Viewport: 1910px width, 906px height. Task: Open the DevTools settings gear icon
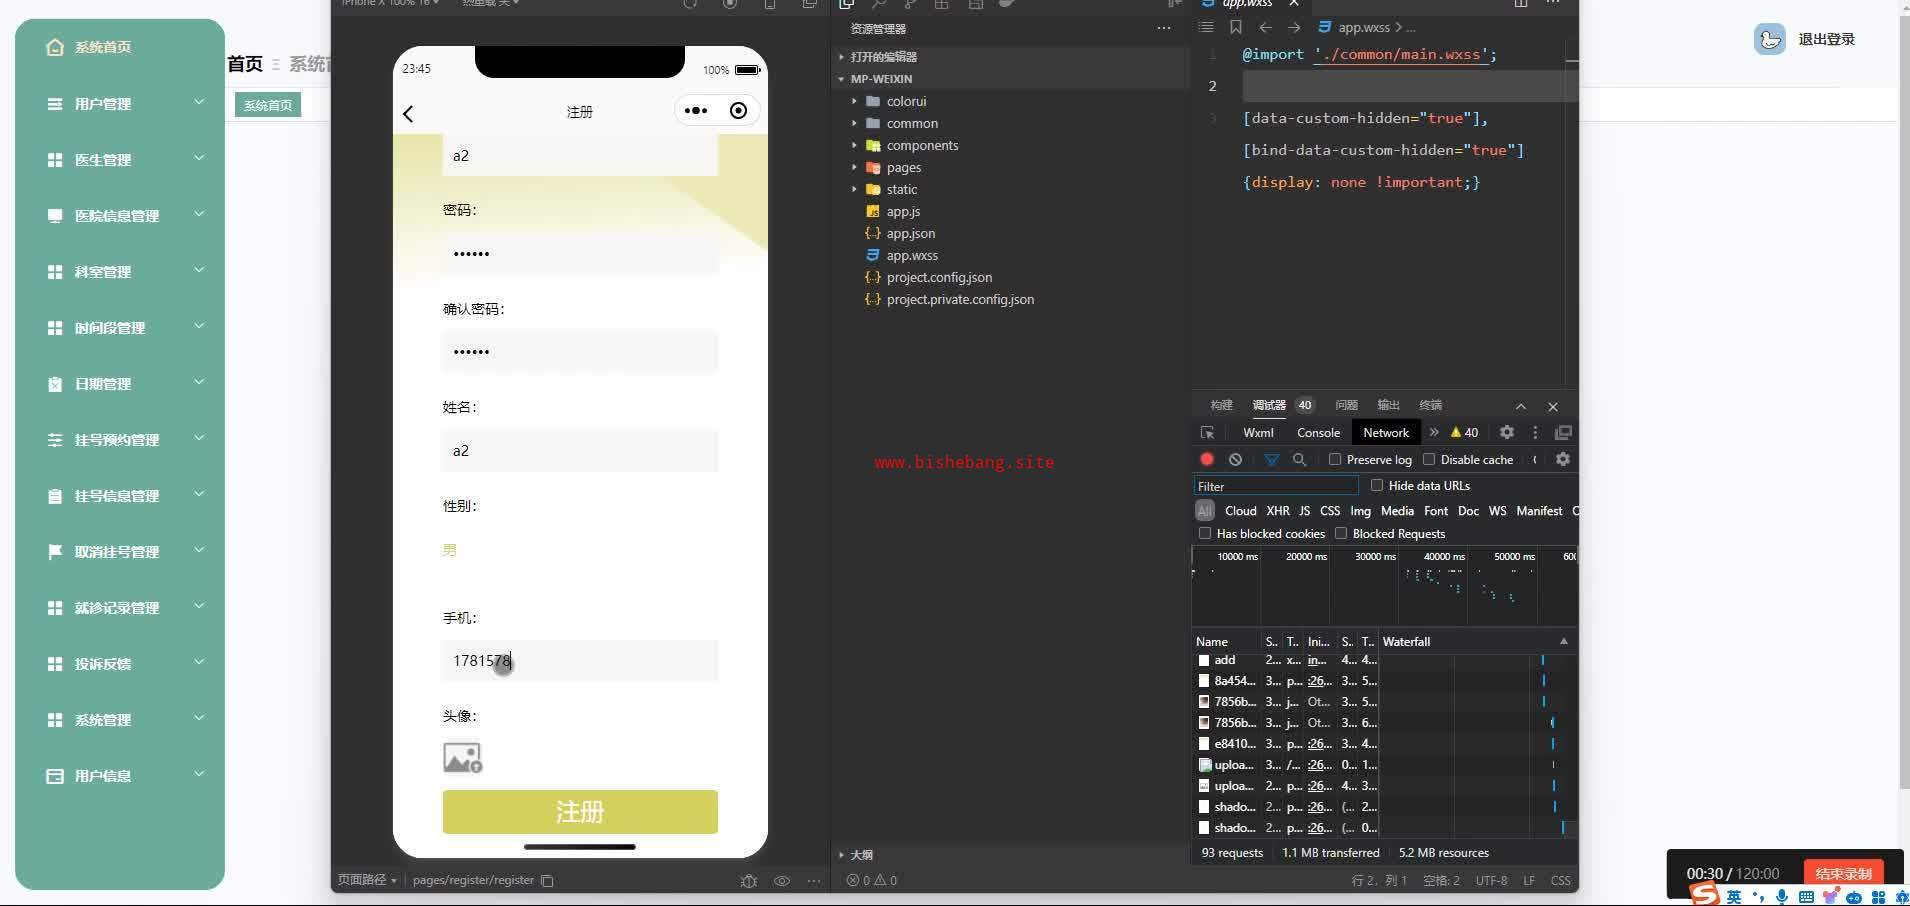[x=1506, y=432]
